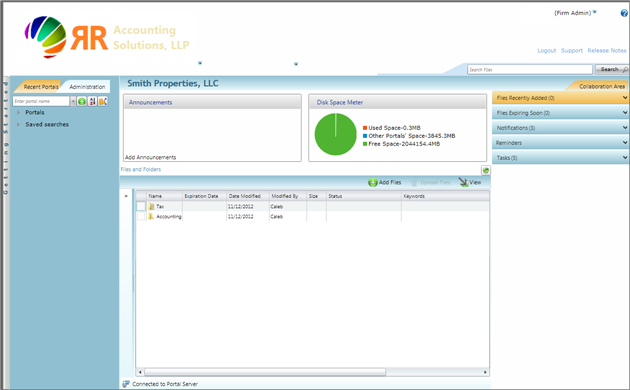Click the blue Other Portals' Space legend swatch
Image resolution: width=630 pixels, height=390 pixels.
(365, 136)
